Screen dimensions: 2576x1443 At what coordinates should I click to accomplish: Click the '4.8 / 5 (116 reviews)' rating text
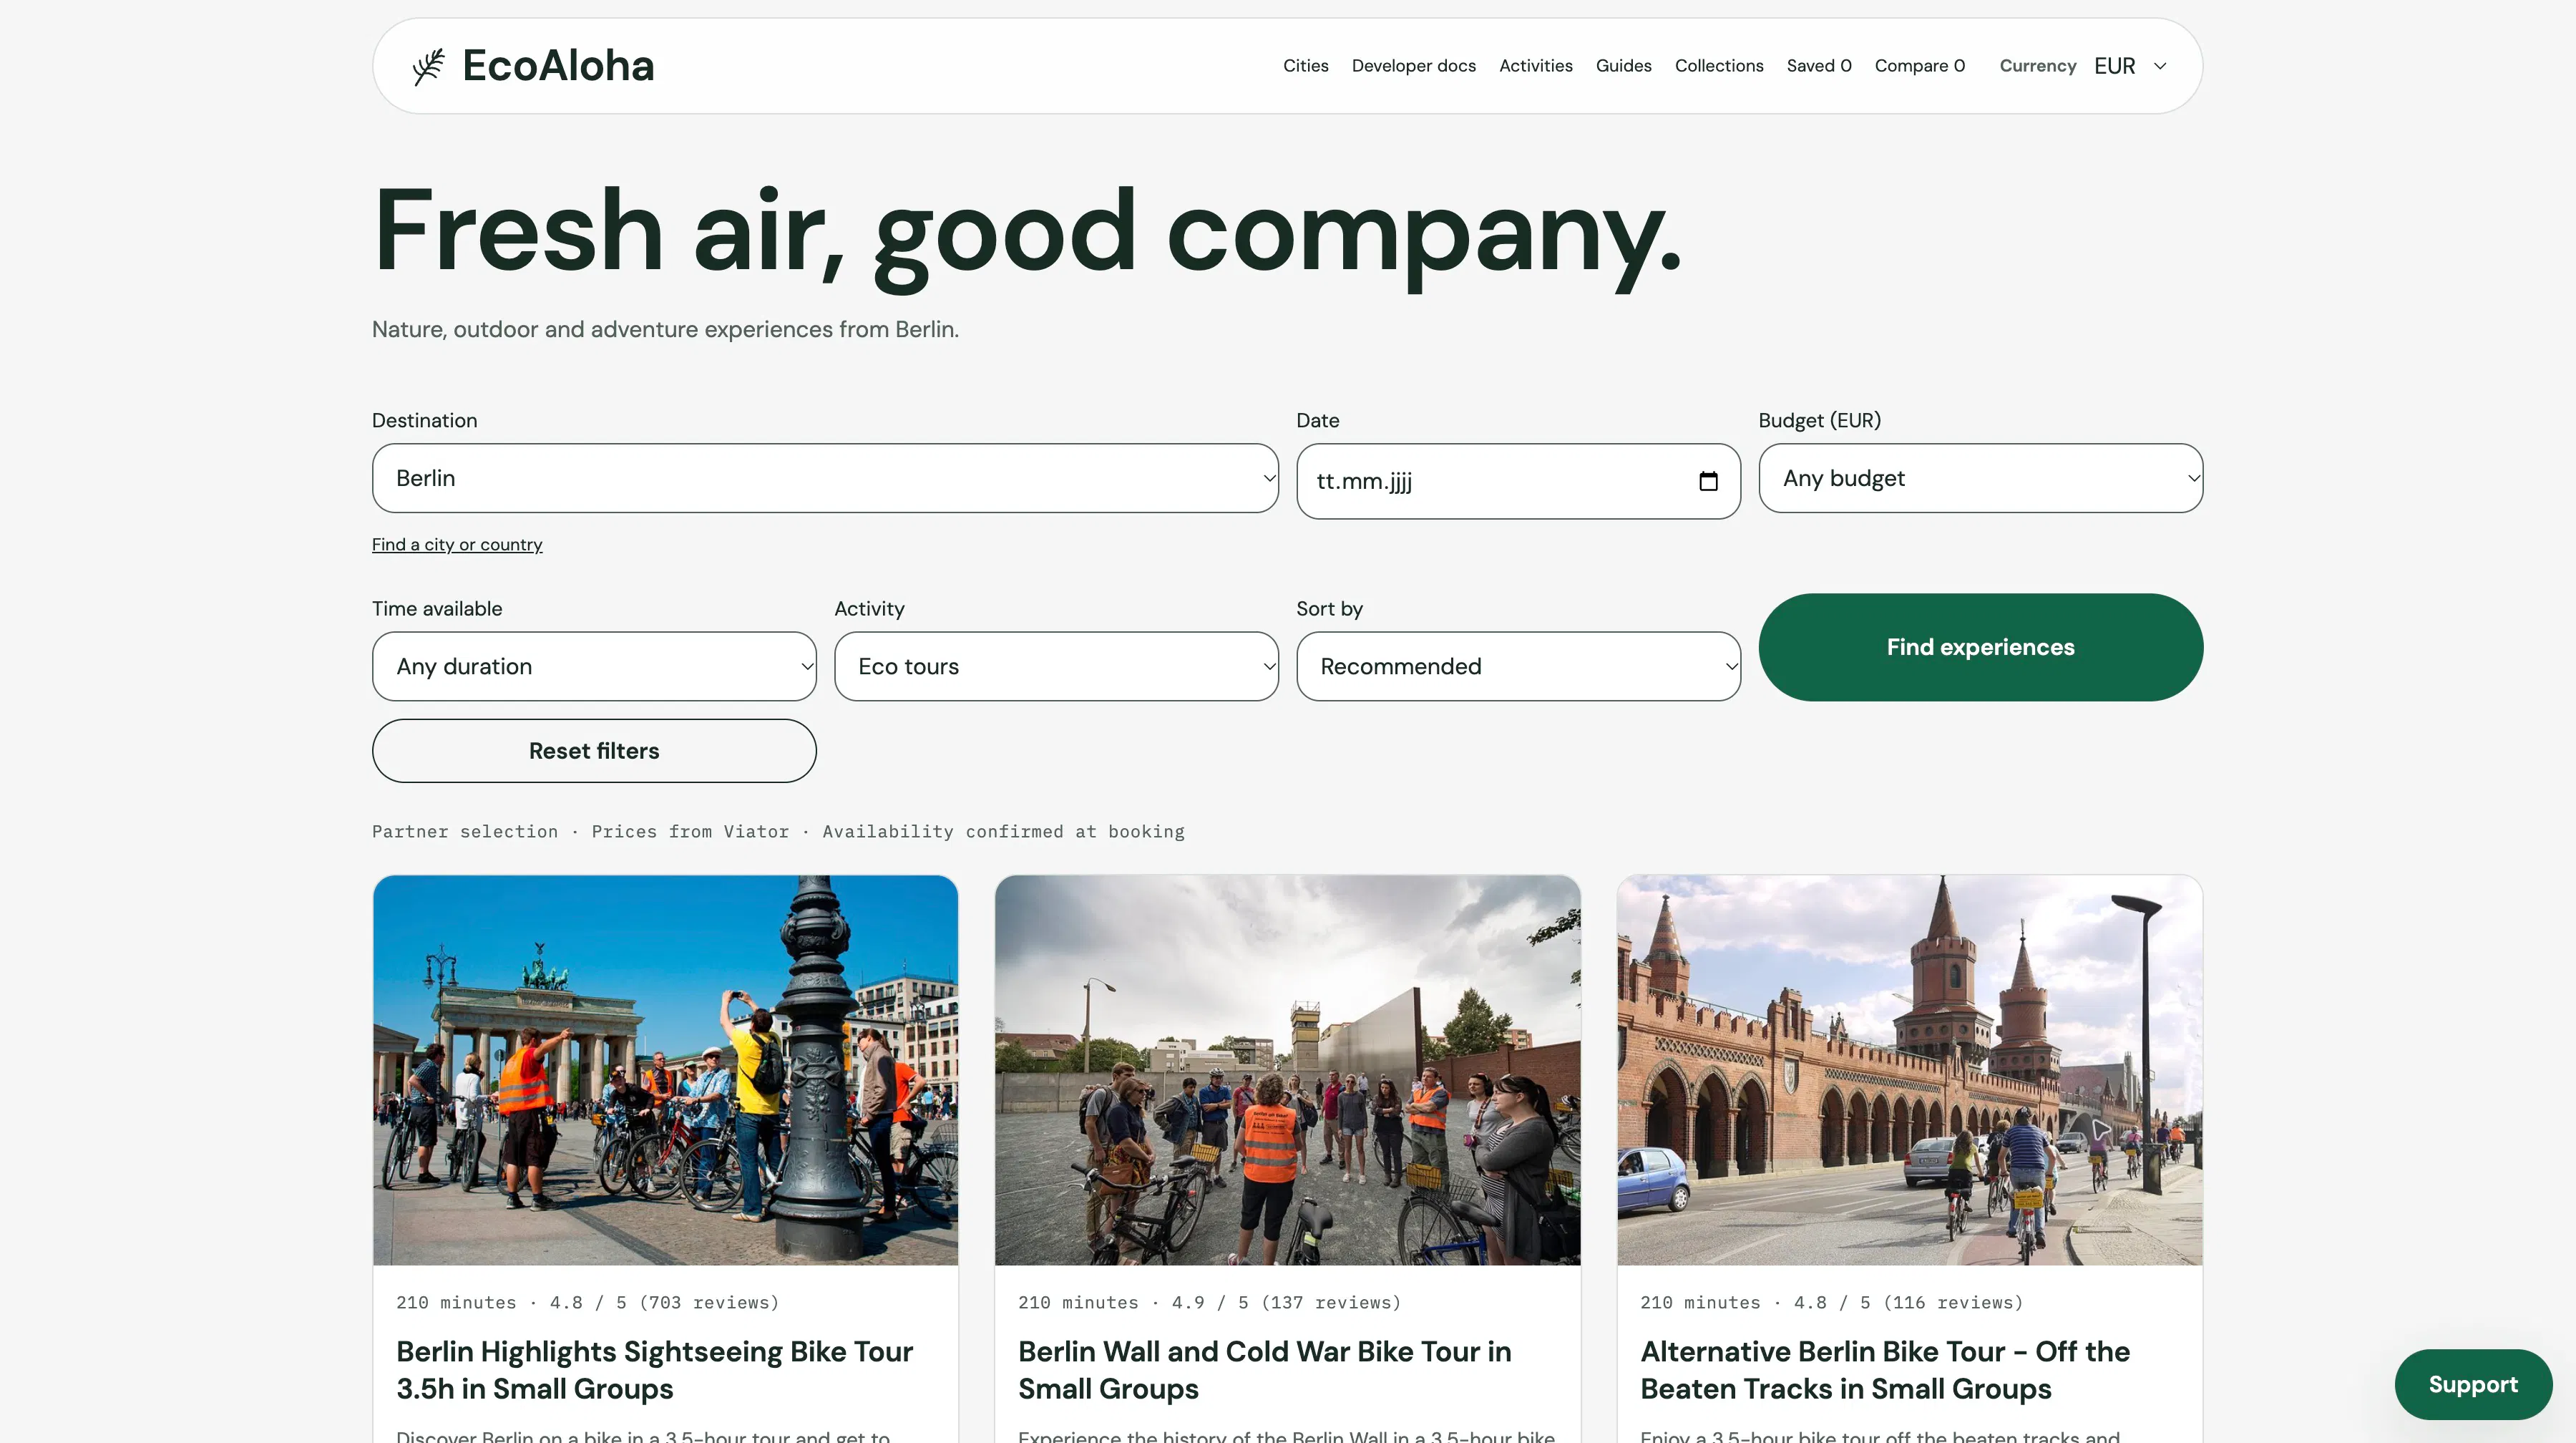coord(1908,1302)
